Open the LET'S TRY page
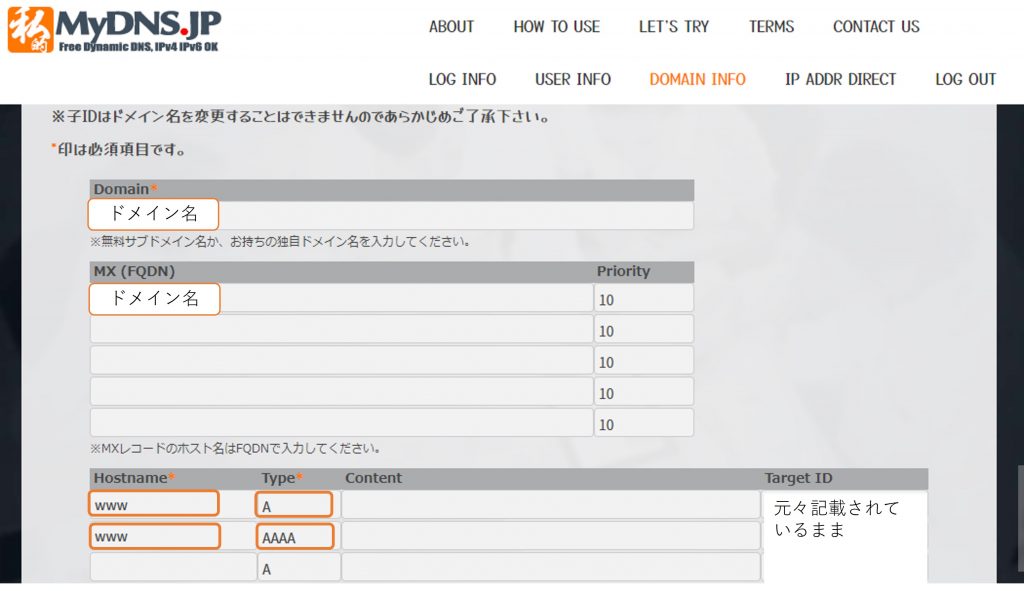This screenshot has height=591, width=1024. [x=674, y=27]
